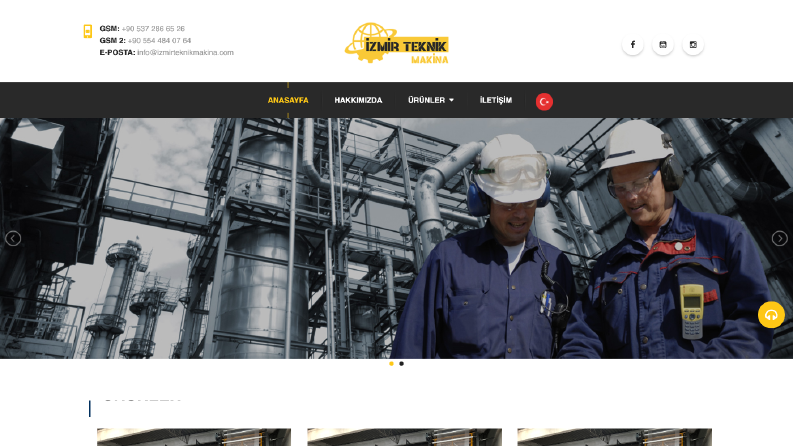Screen dimensions: 793x446
Task: Open the Instagram social link
Action: click(693, 44)
